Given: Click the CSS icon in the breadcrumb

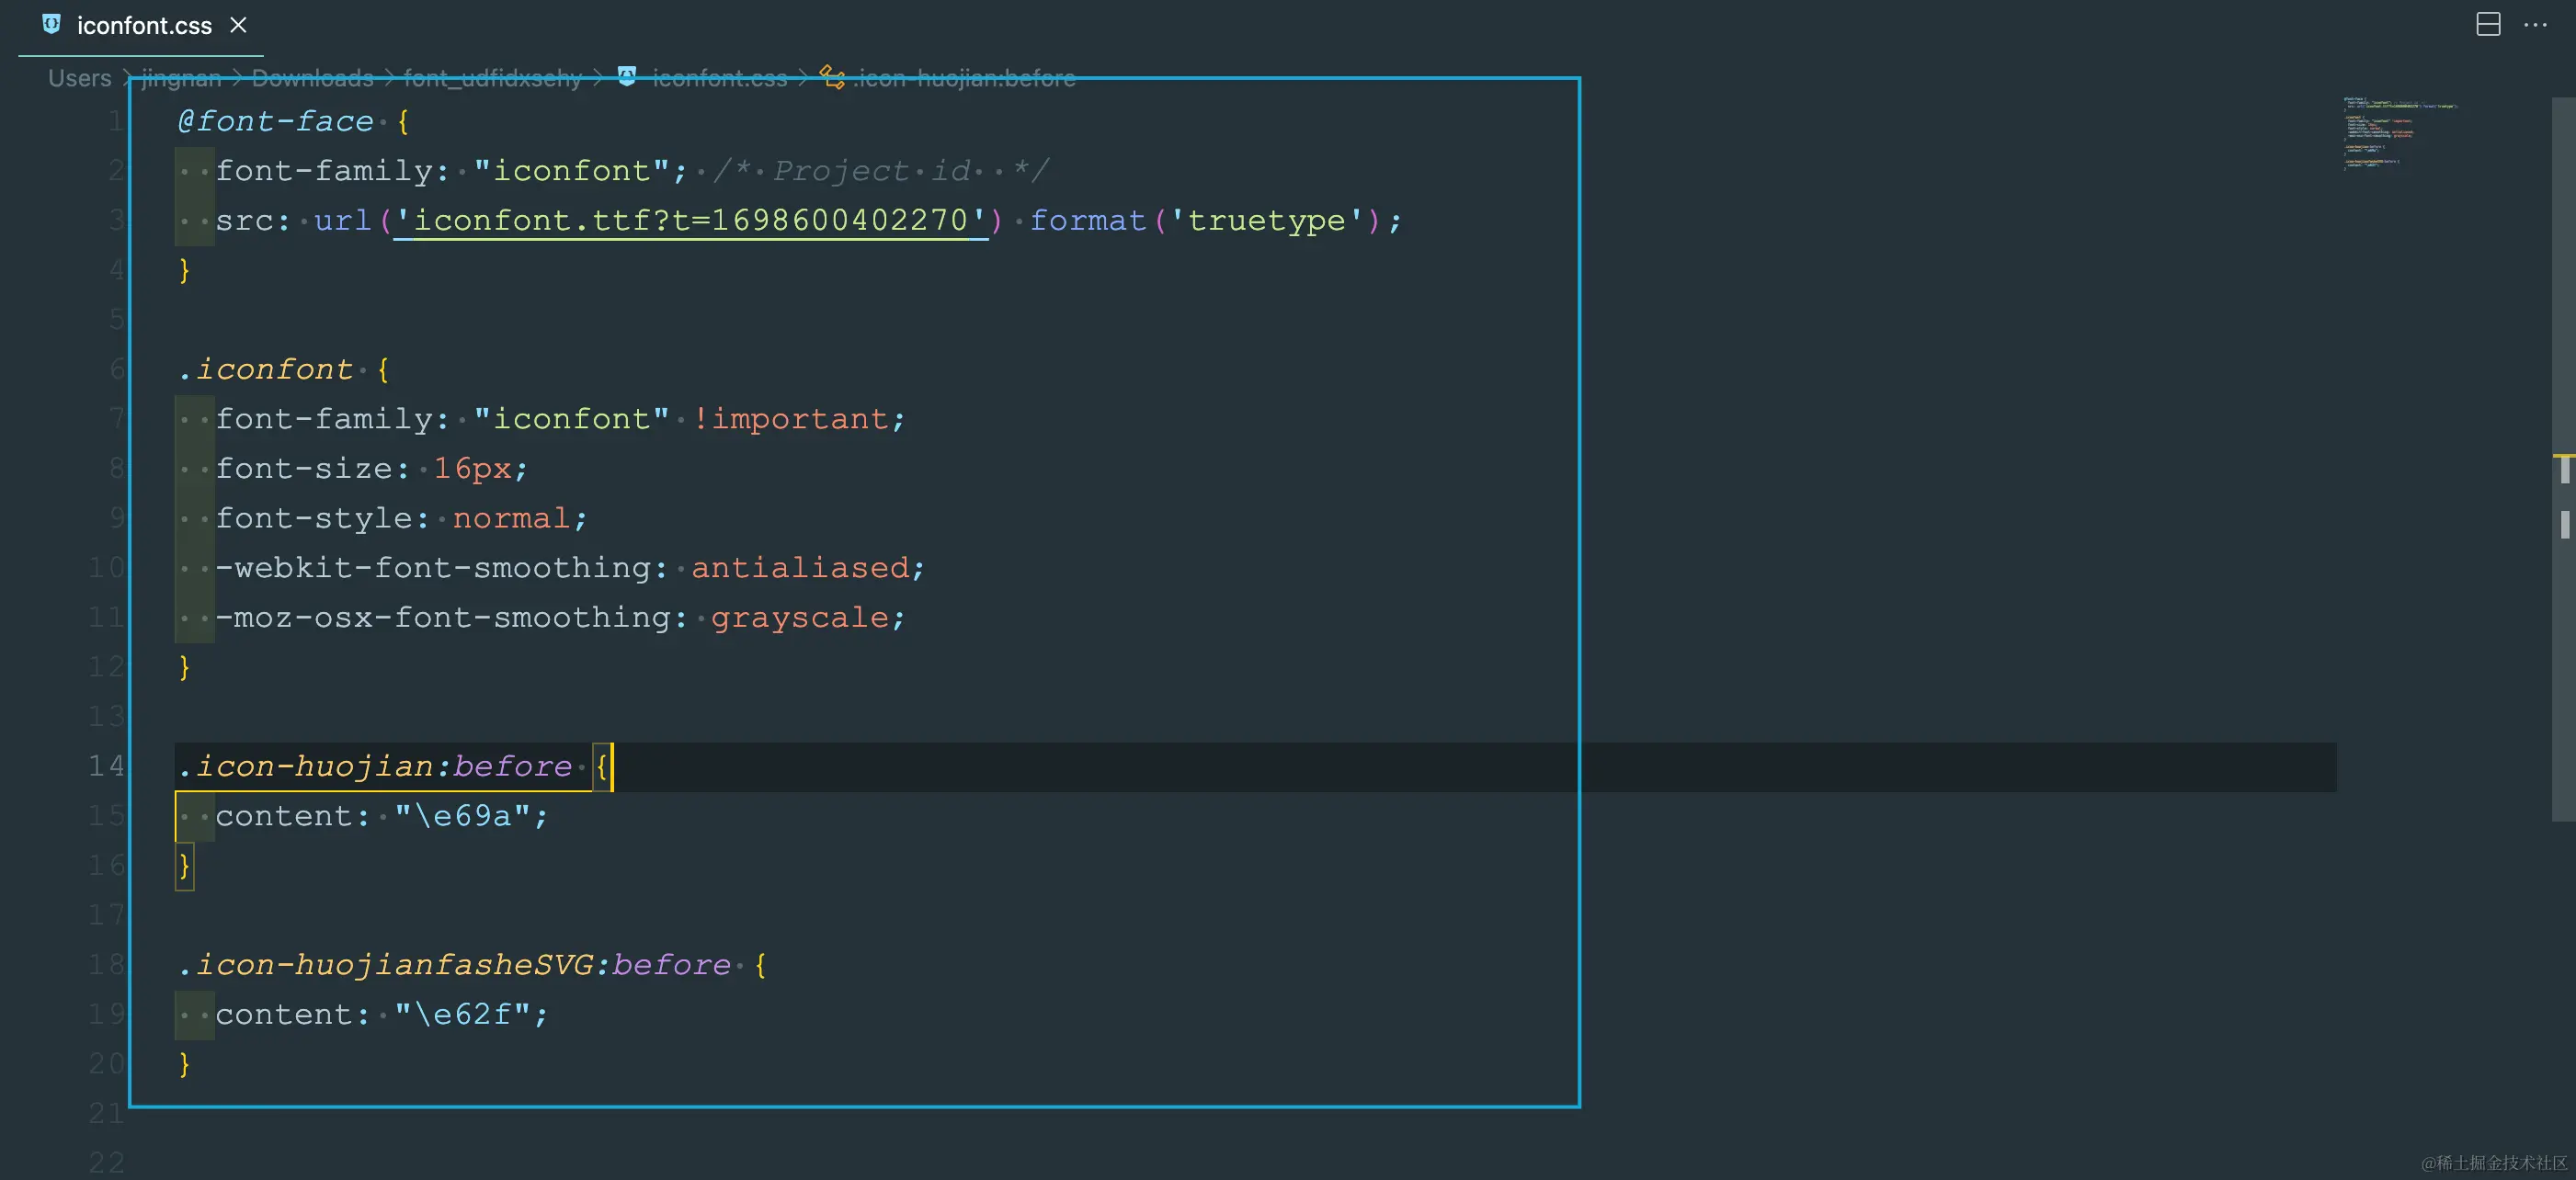Looking at the screenshot, I should [x=627, y=76].
